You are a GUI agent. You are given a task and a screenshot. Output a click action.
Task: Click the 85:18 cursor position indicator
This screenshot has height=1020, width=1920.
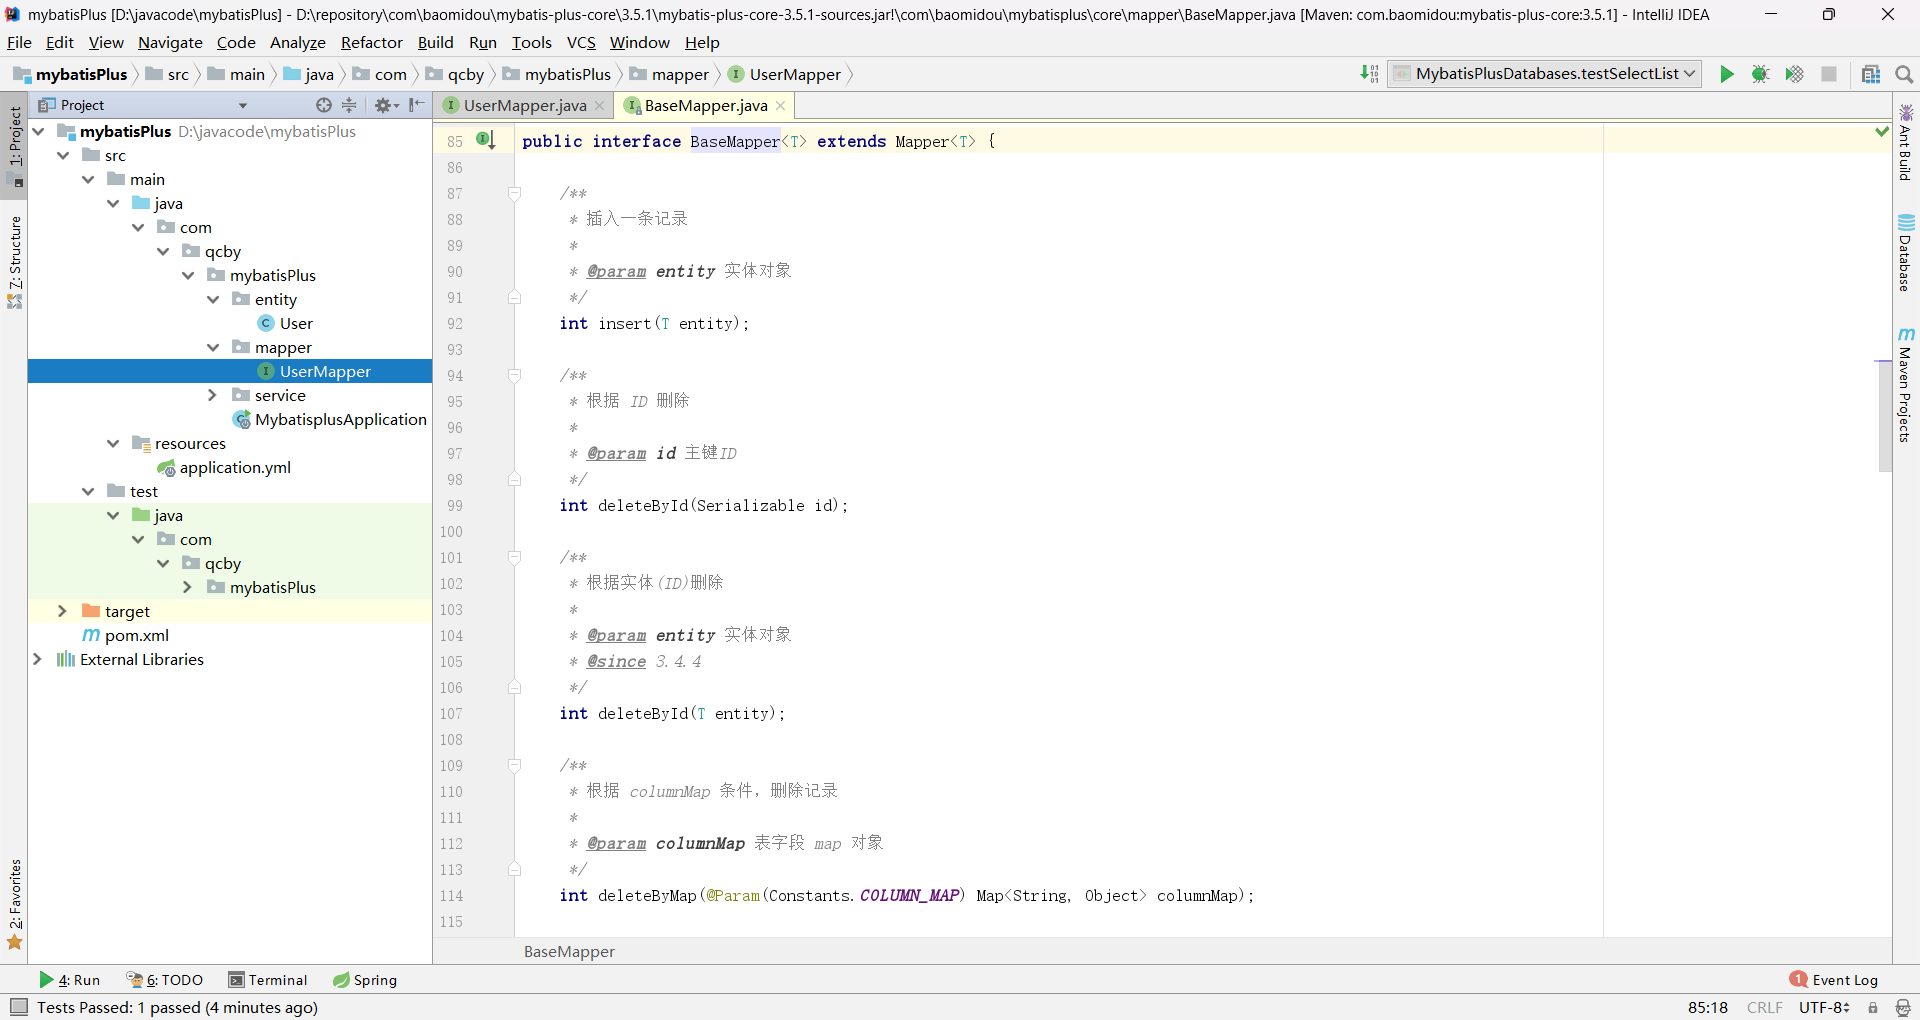(x=1708, y=1008)
